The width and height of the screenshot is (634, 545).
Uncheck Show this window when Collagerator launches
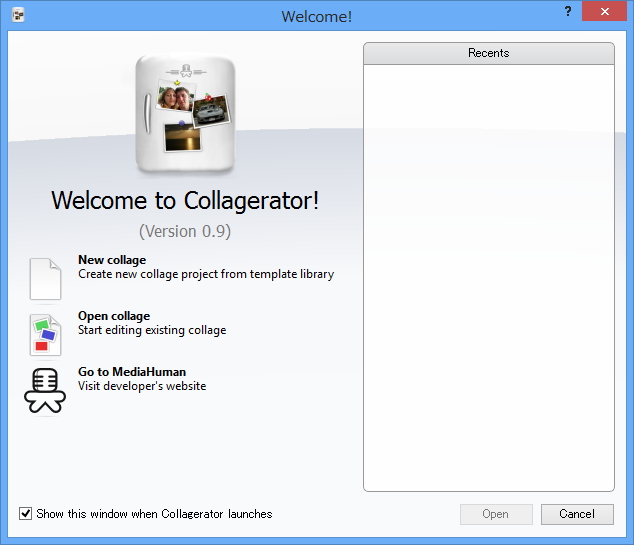(25, 513)
